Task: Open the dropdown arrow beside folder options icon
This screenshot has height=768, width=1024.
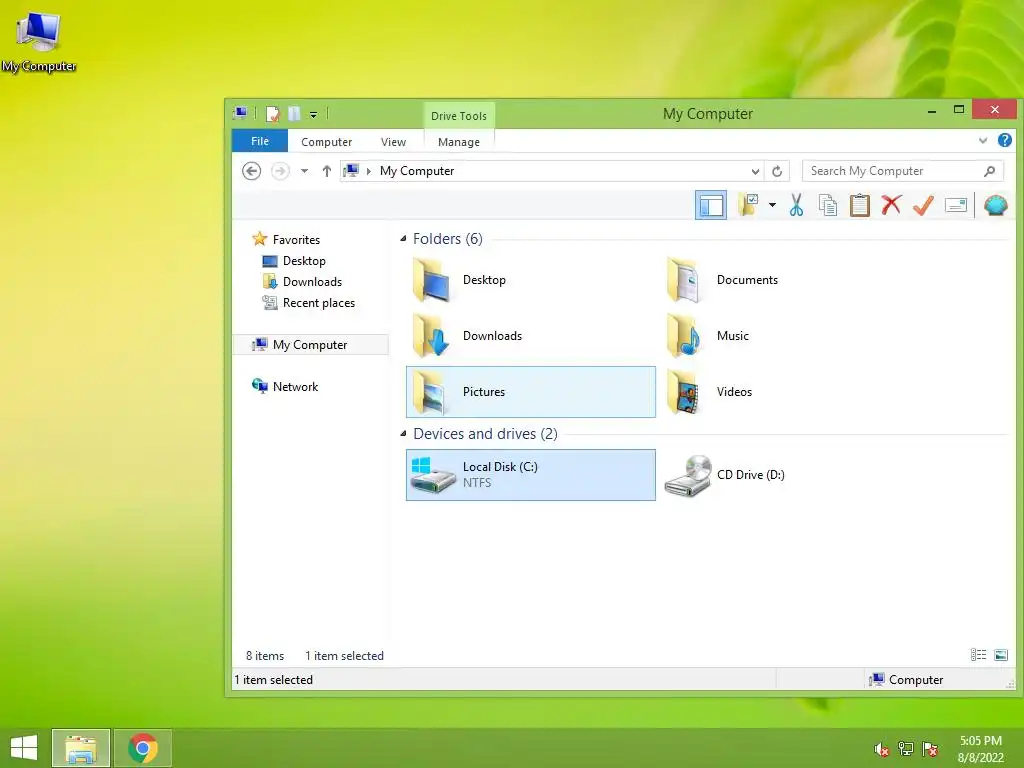Action: coord(772,206)
